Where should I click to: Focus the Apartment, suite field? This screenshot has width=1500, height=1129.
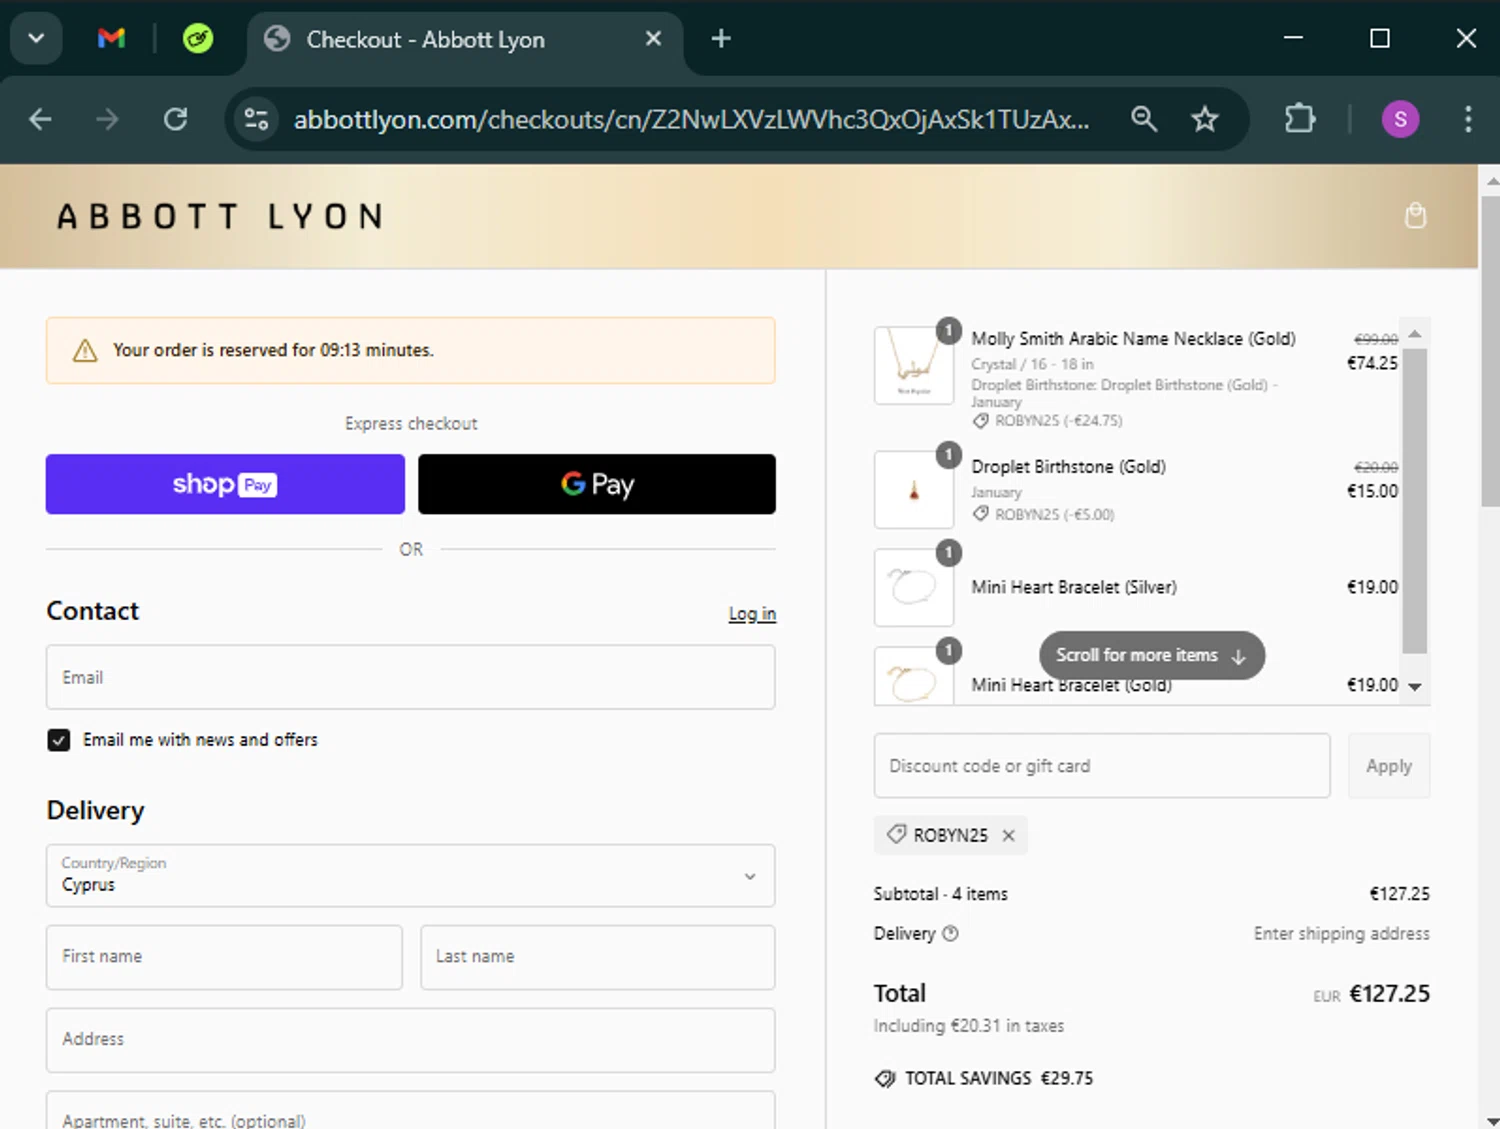[x=410, y=1112]
